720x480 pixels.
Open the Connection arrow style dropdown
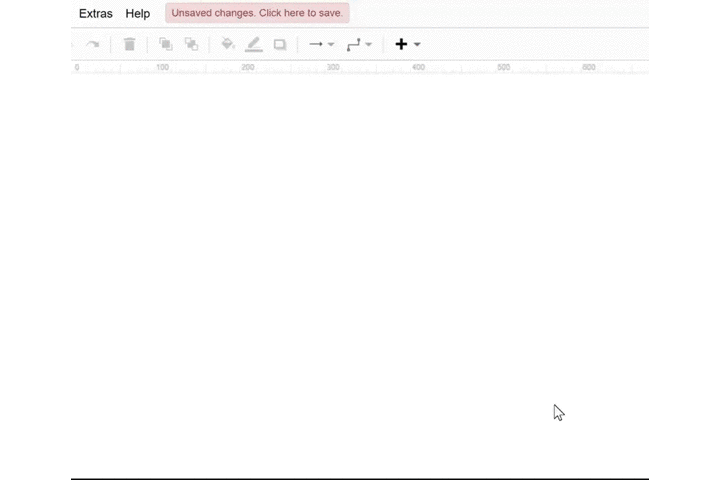coord(321,44)
